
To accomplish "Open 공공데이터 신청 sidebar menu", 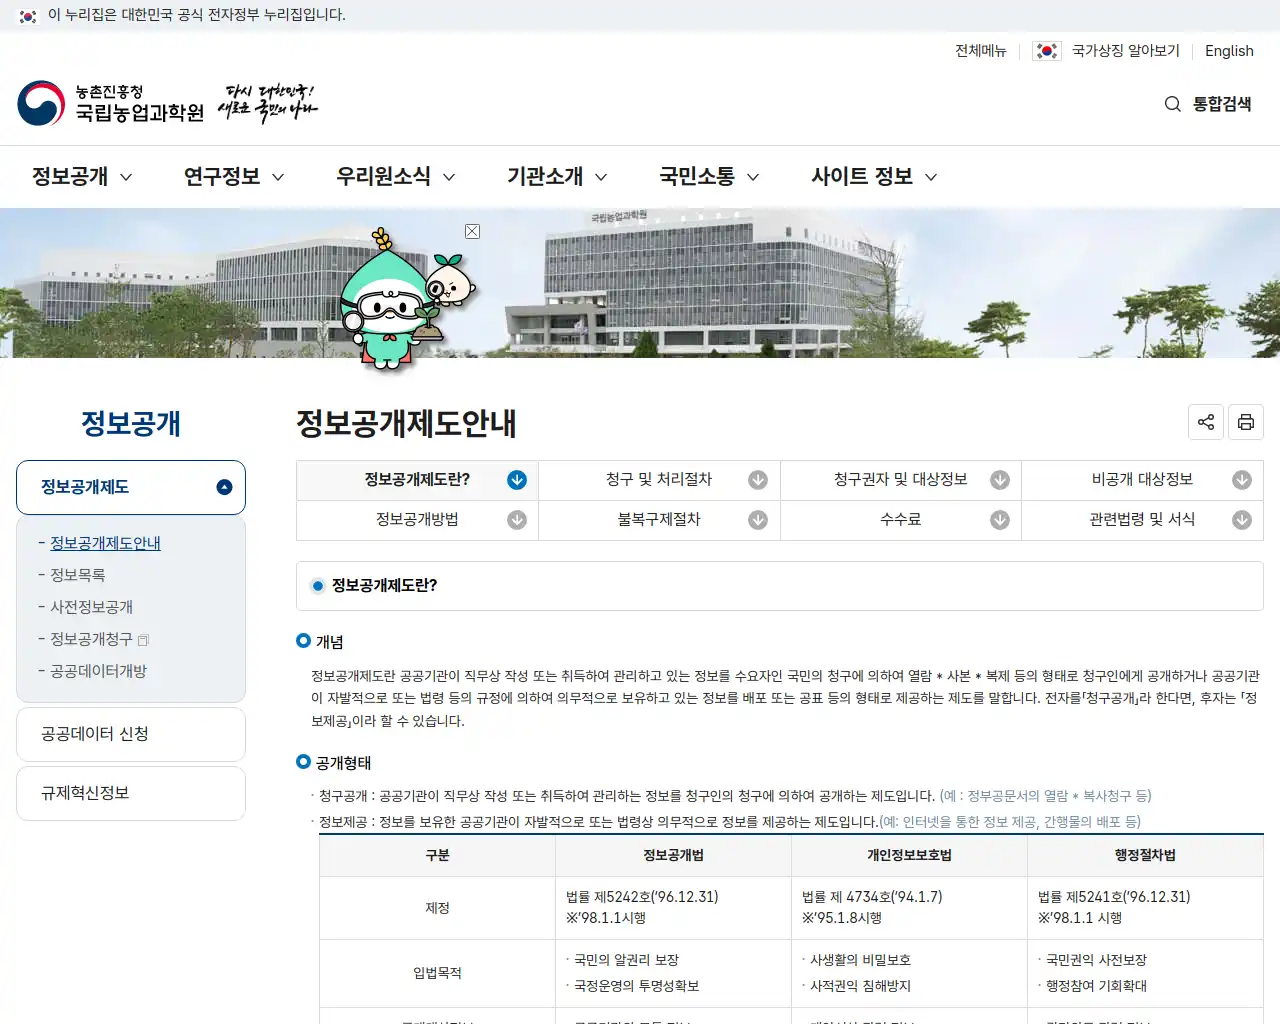I will (131, 734).
